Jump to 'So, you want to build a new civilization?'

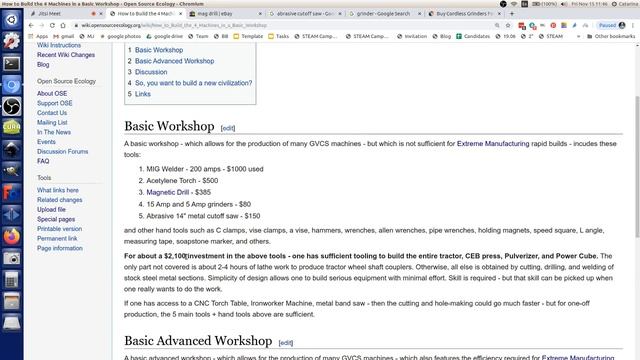[193, 83]
